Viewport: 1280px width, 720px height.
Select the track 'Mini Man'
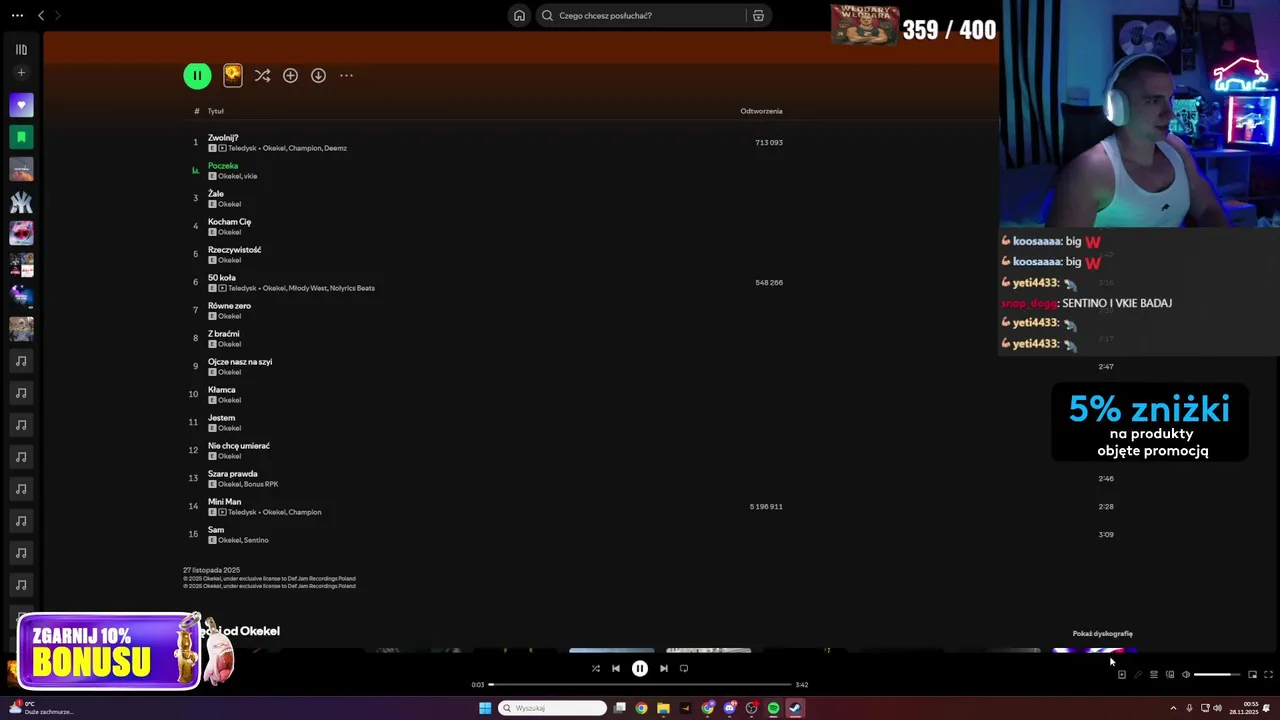pyautogui.click(x=224, y=502)
